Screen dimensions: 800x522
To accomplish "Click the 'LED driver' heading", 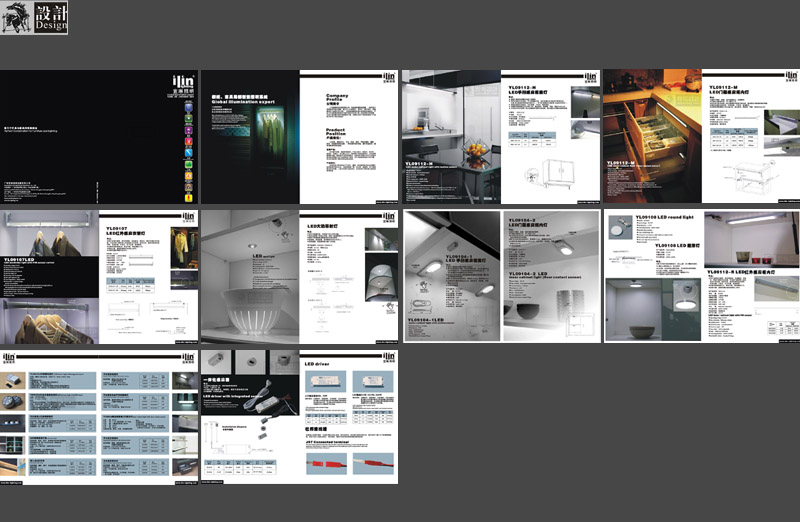I will pos(317,364).
